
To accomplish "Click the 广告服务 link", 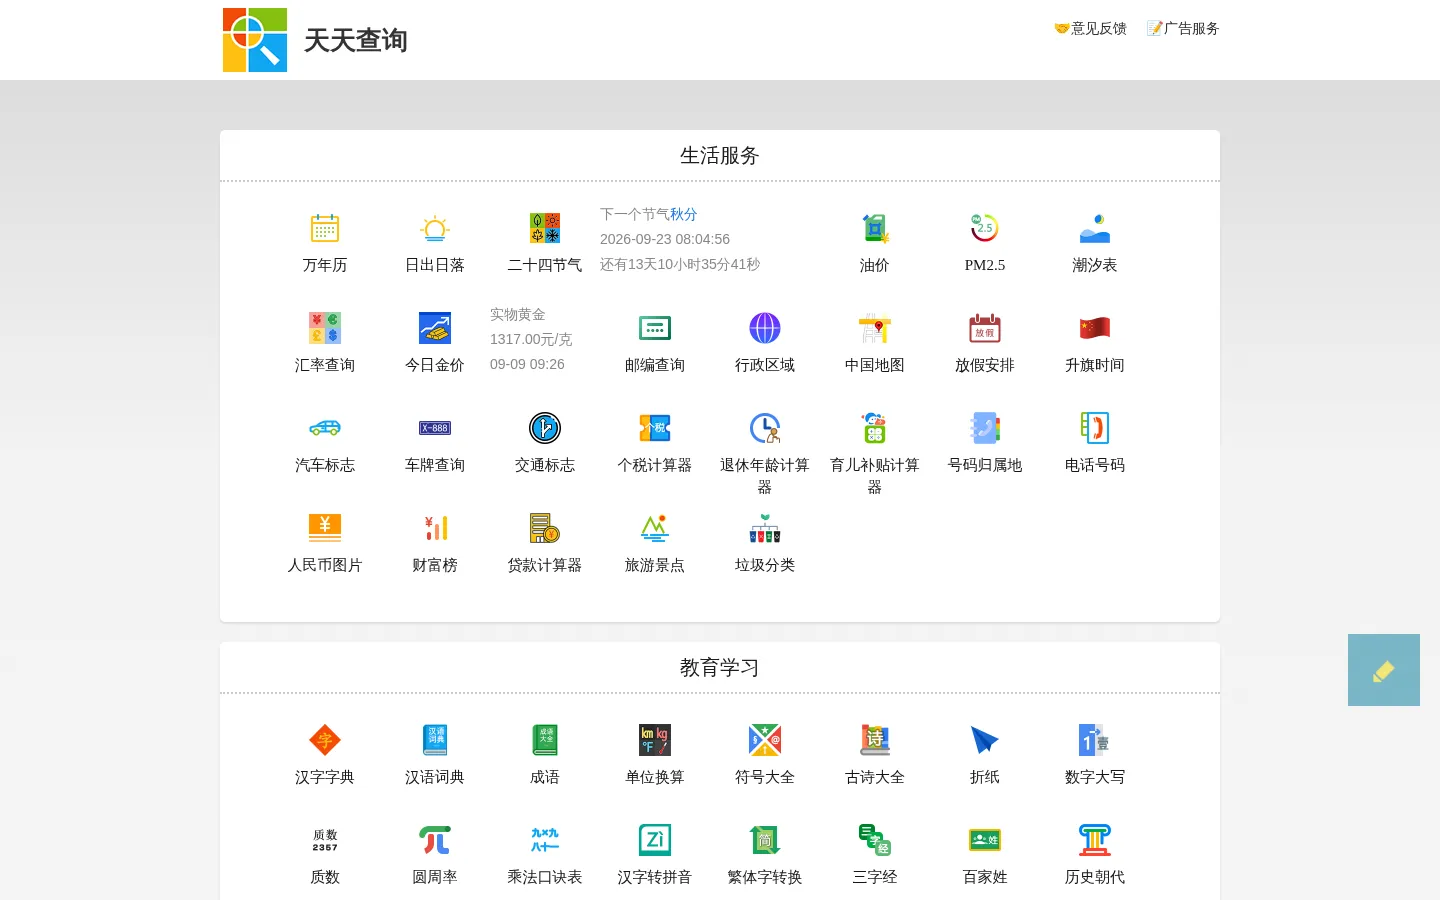I will (1183, 28).
